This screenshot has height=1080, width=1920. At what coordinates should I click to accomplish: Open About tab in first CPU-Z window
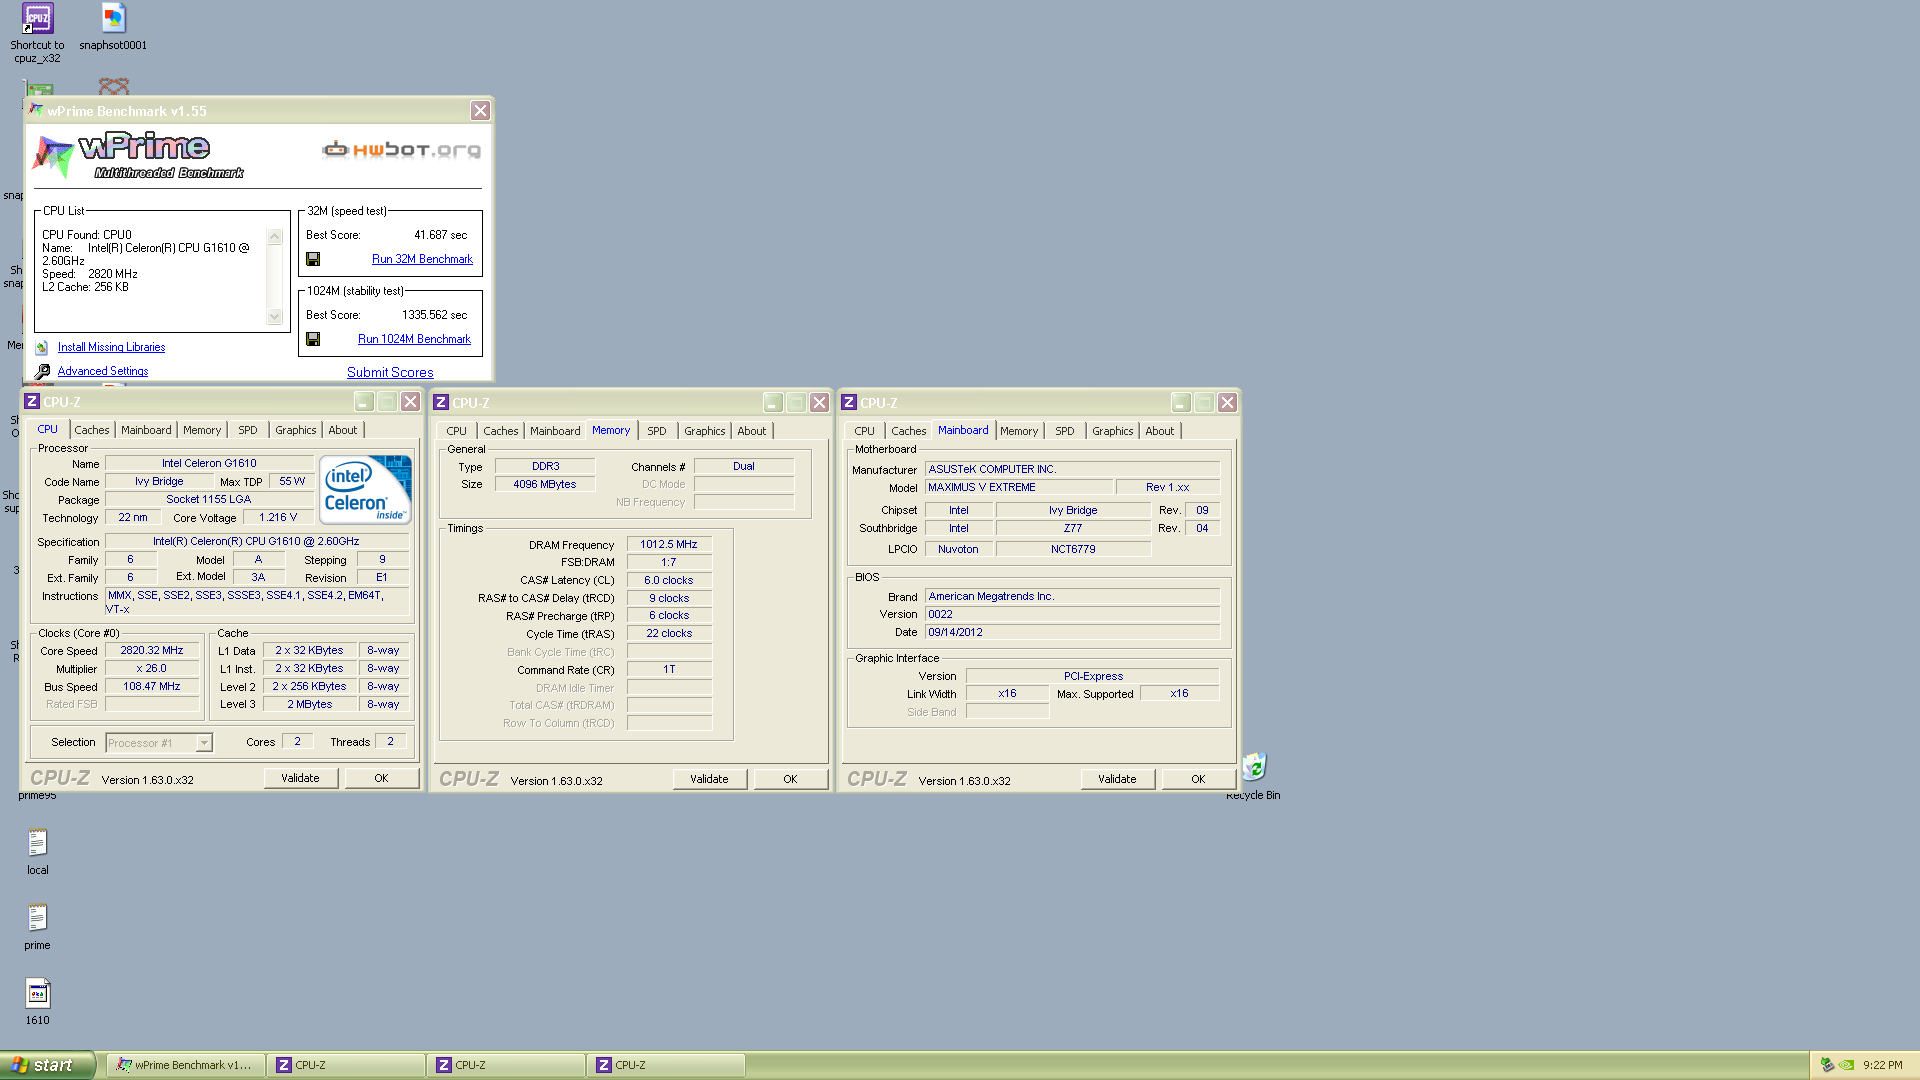pos(343,430)
